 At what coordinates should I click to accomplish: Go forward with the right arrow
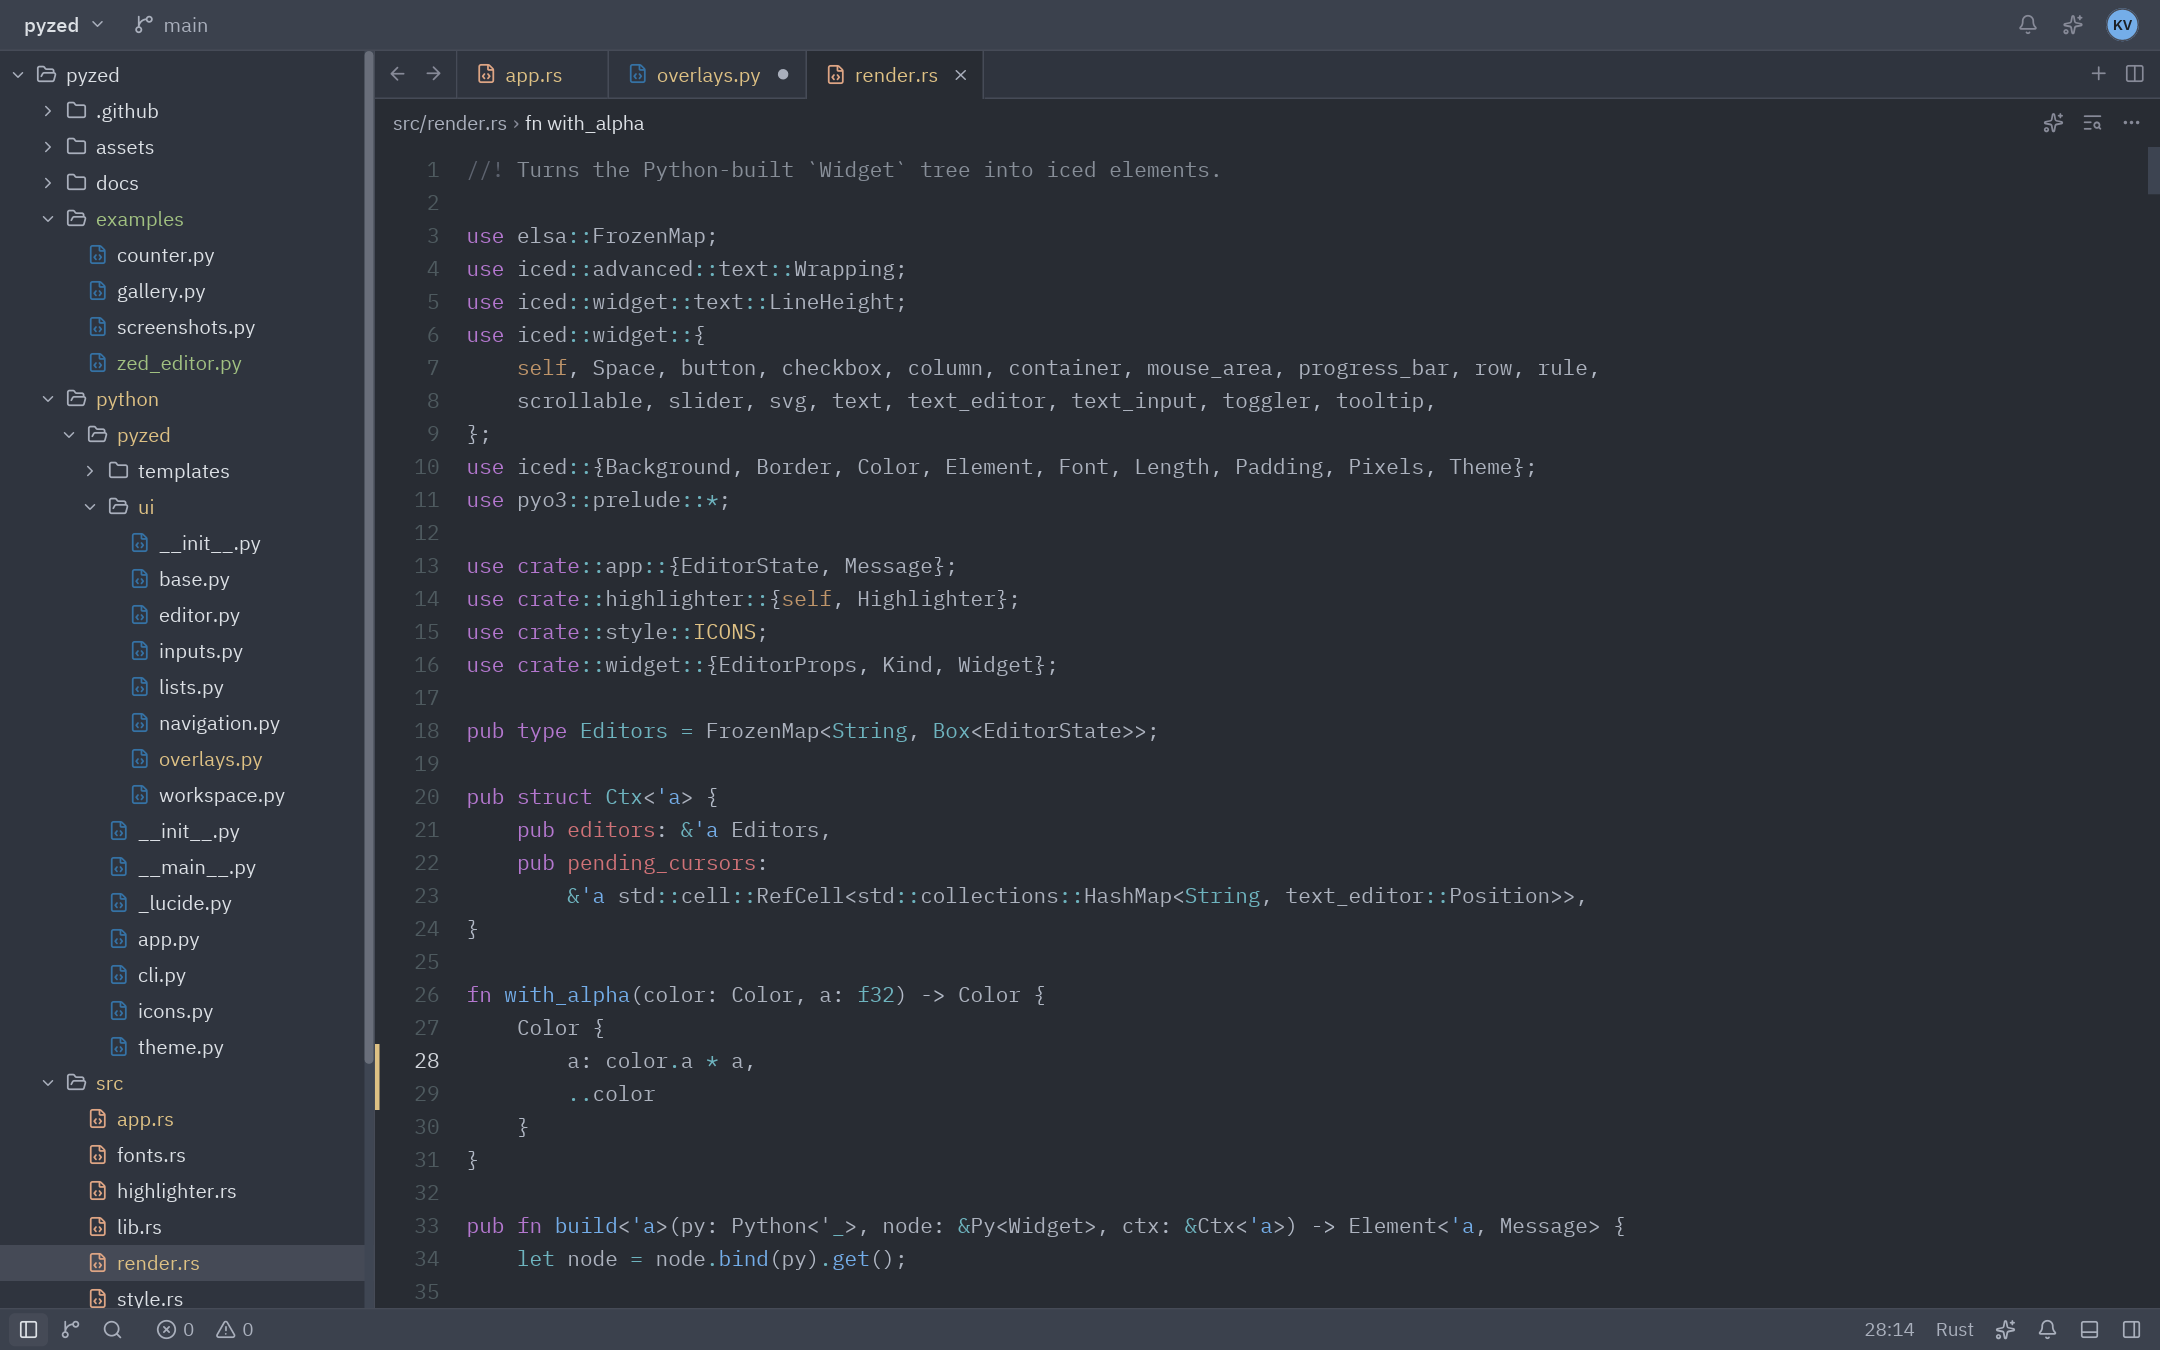click(433, 74)
